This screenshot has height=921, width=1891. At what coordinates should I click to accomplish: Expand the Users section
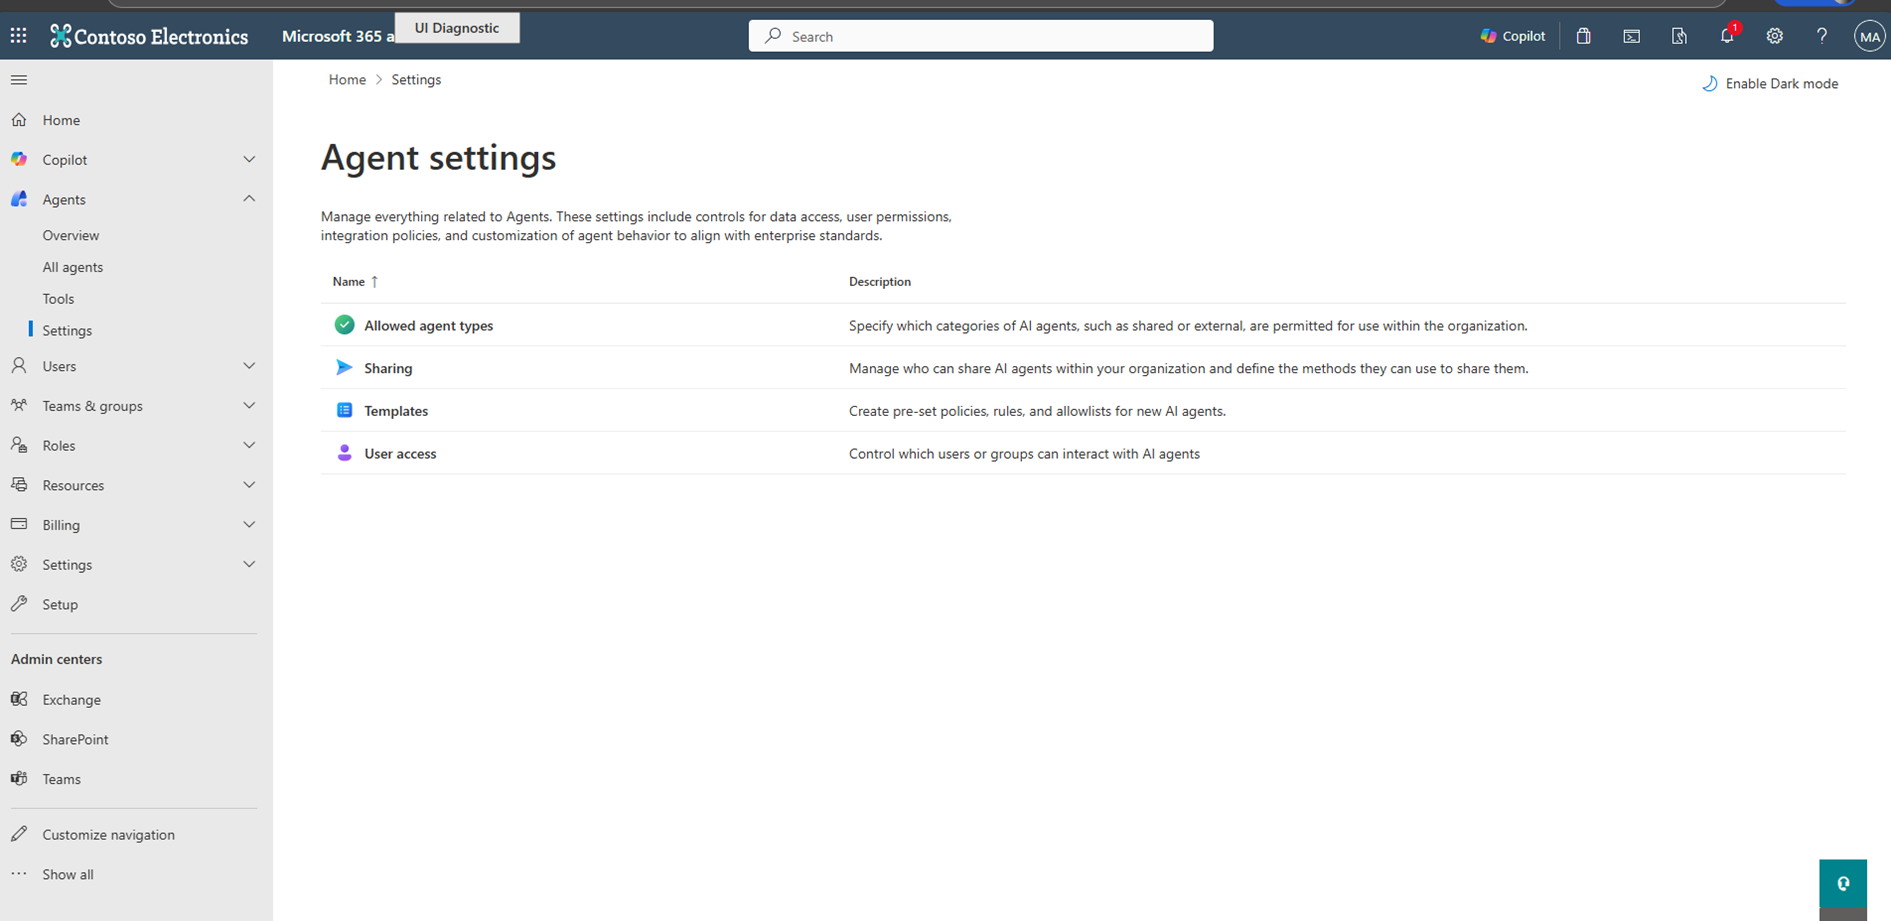pos(249,366)
